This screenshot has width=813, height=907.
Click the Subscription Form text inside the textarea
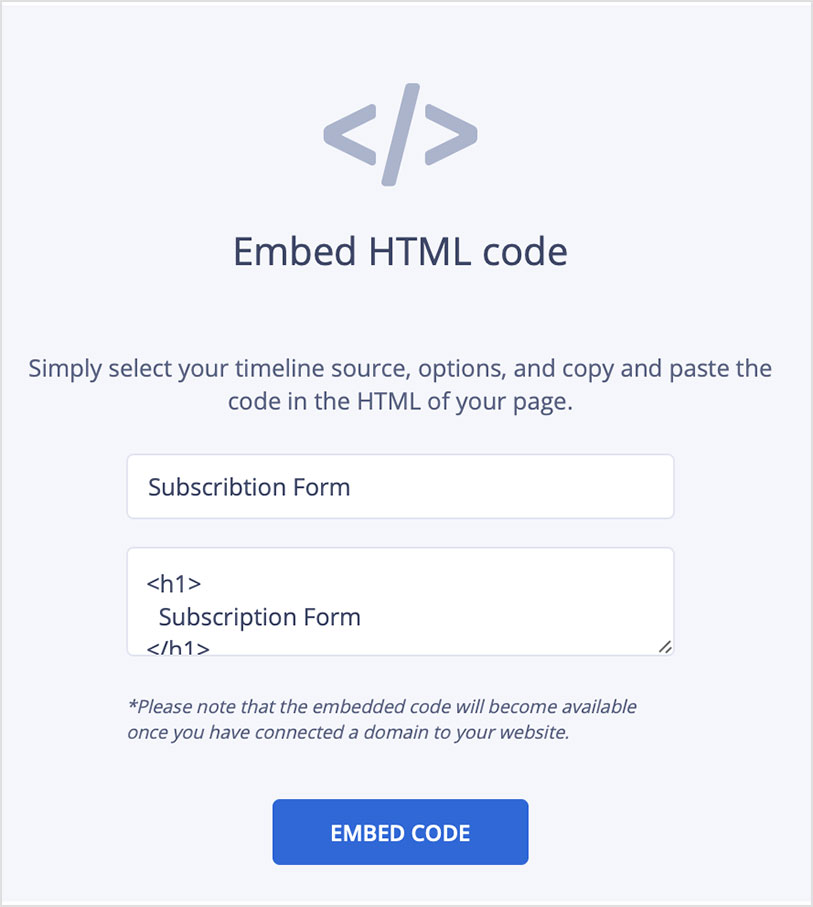[x=260, y=617]
